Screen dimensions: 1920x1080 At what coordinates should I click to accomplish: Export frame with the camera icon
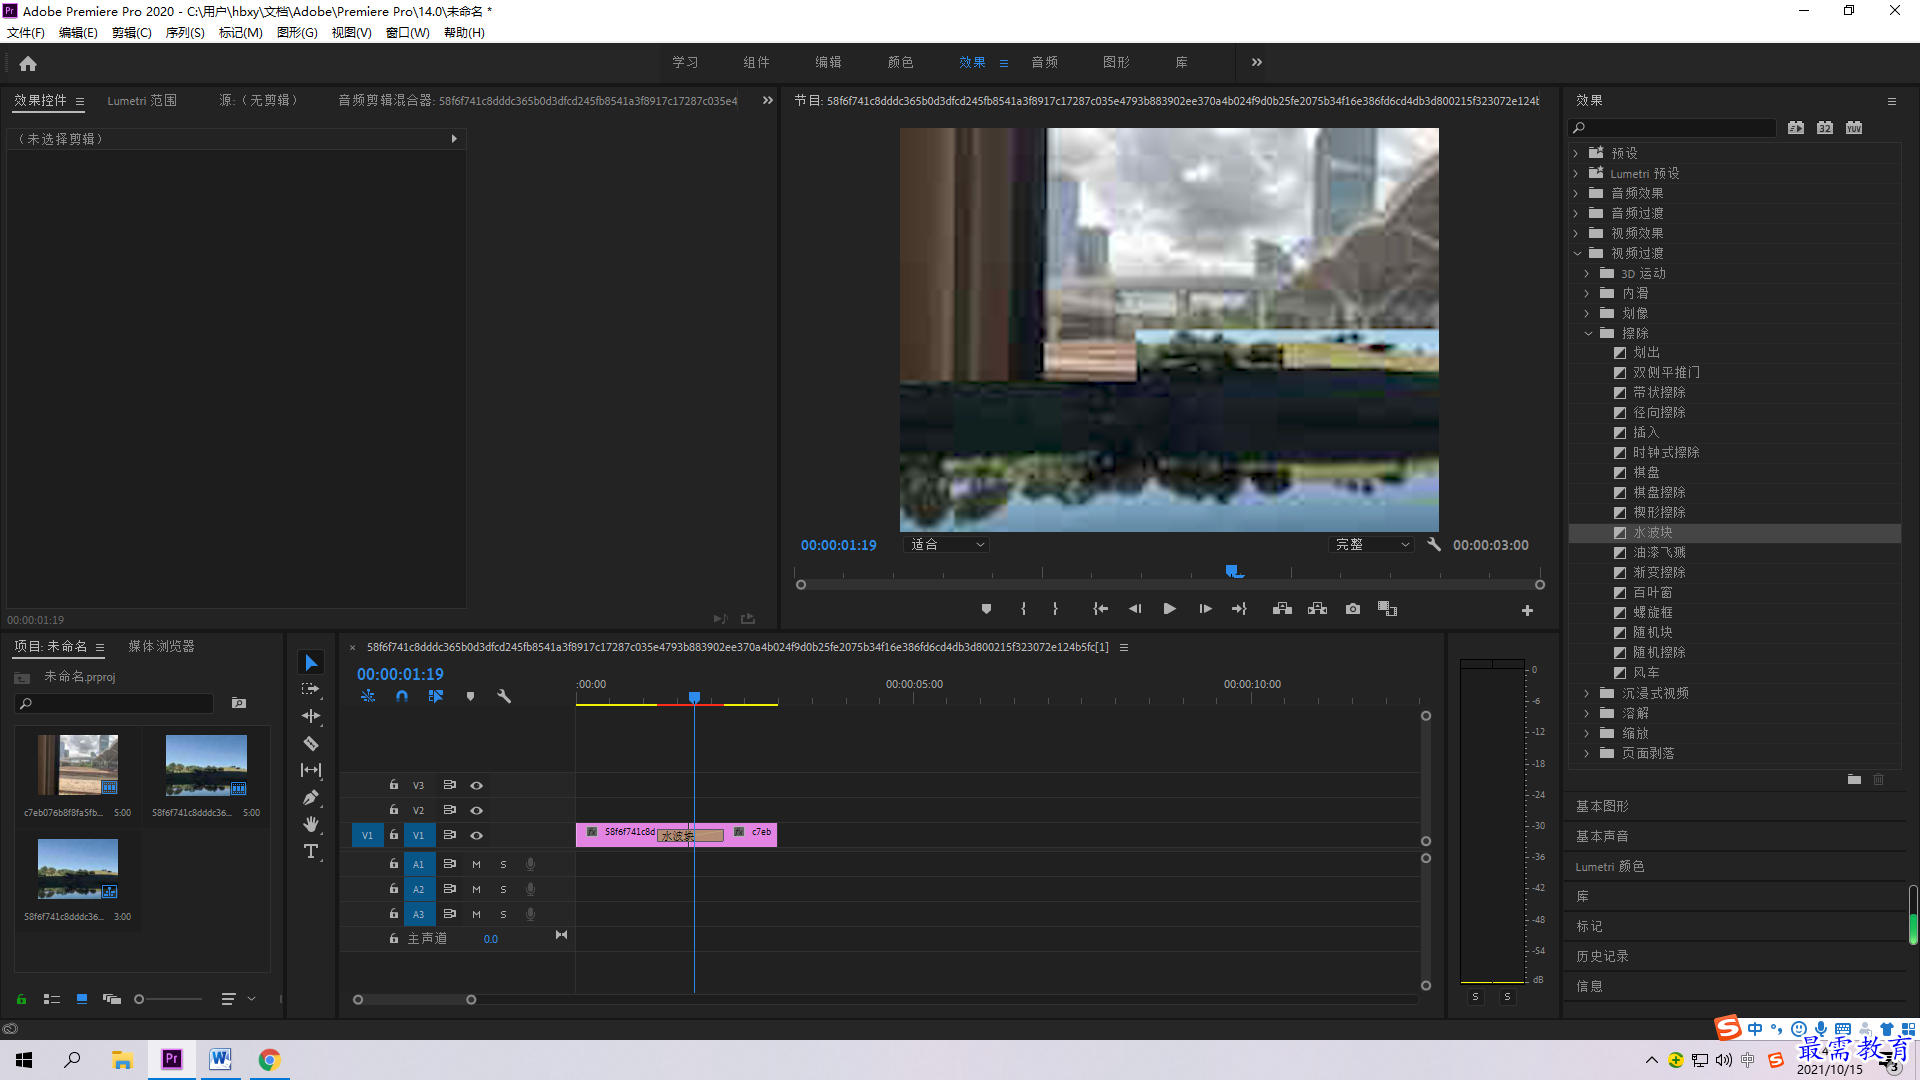click(x=1353, y=609)
